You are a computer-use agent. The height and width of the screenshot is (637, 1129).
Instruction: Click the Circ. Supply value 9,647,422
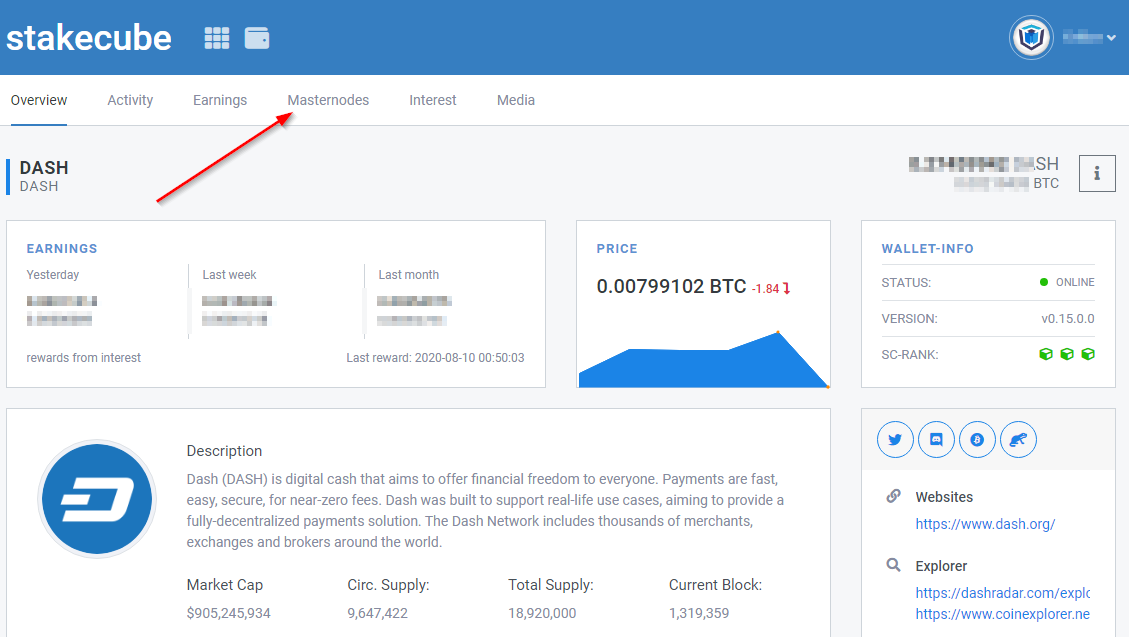377,613
